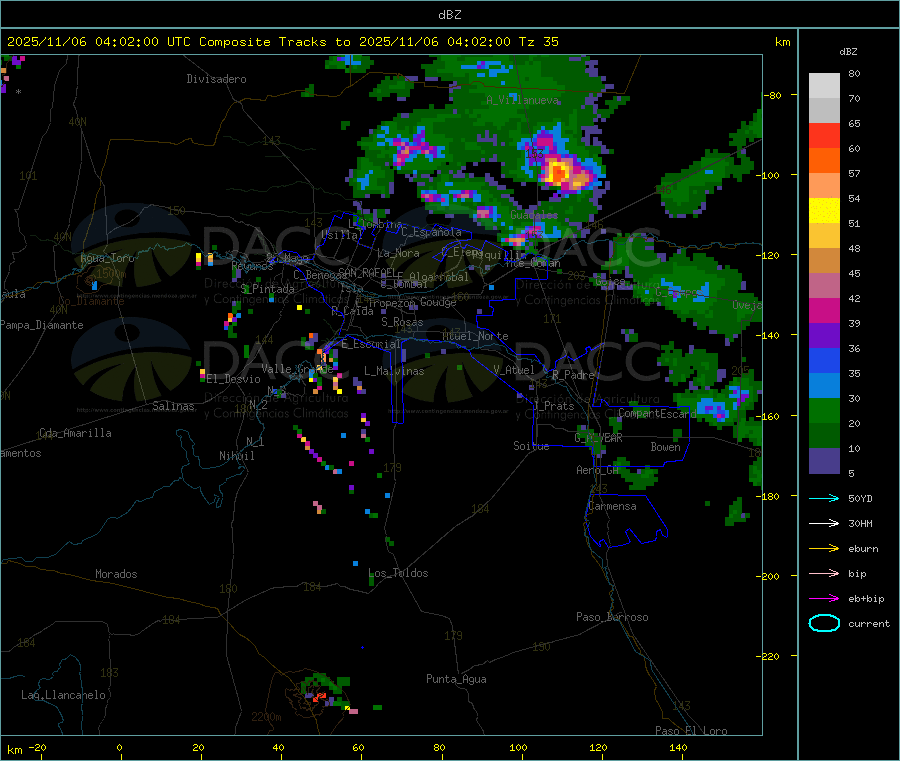Pick the light gray 80 dBZ legend swatch
The height and width of the screenshot is (761, 900).
tap(824, 86)
